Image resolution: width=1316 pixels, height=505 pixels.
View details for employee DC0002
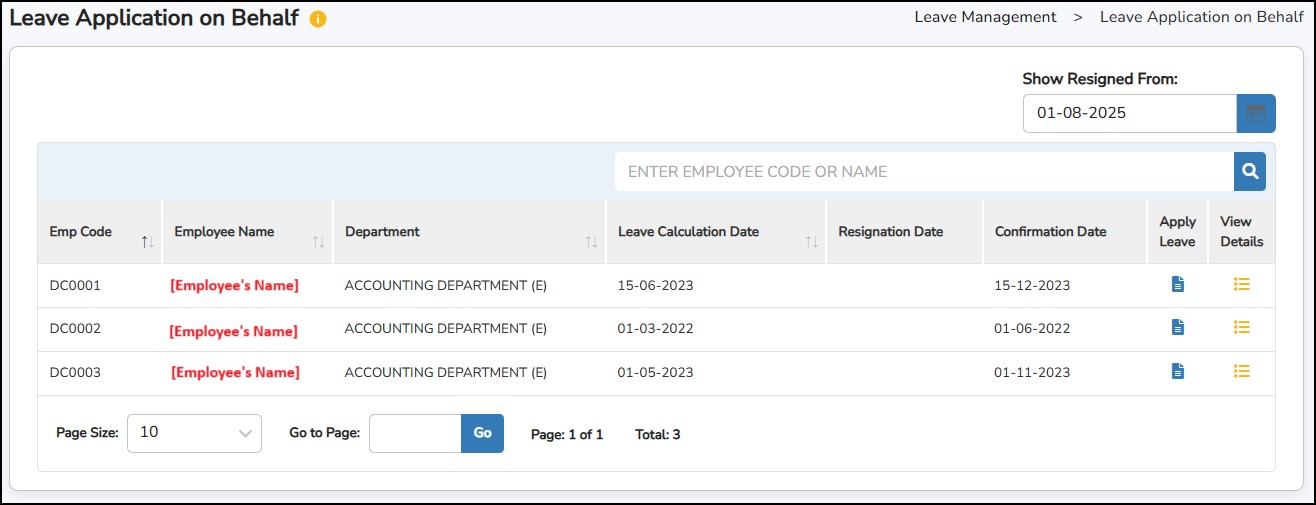click(x=1242, y=327)
